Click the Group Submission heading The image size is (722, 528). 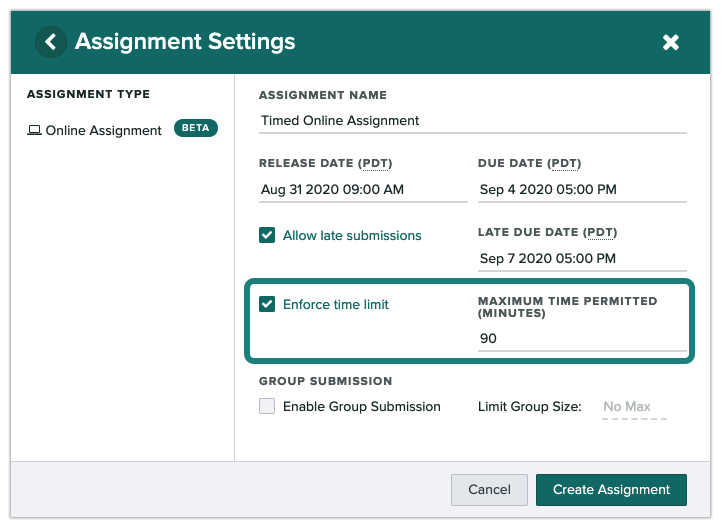pyautogui.click(x=326, y=381)
